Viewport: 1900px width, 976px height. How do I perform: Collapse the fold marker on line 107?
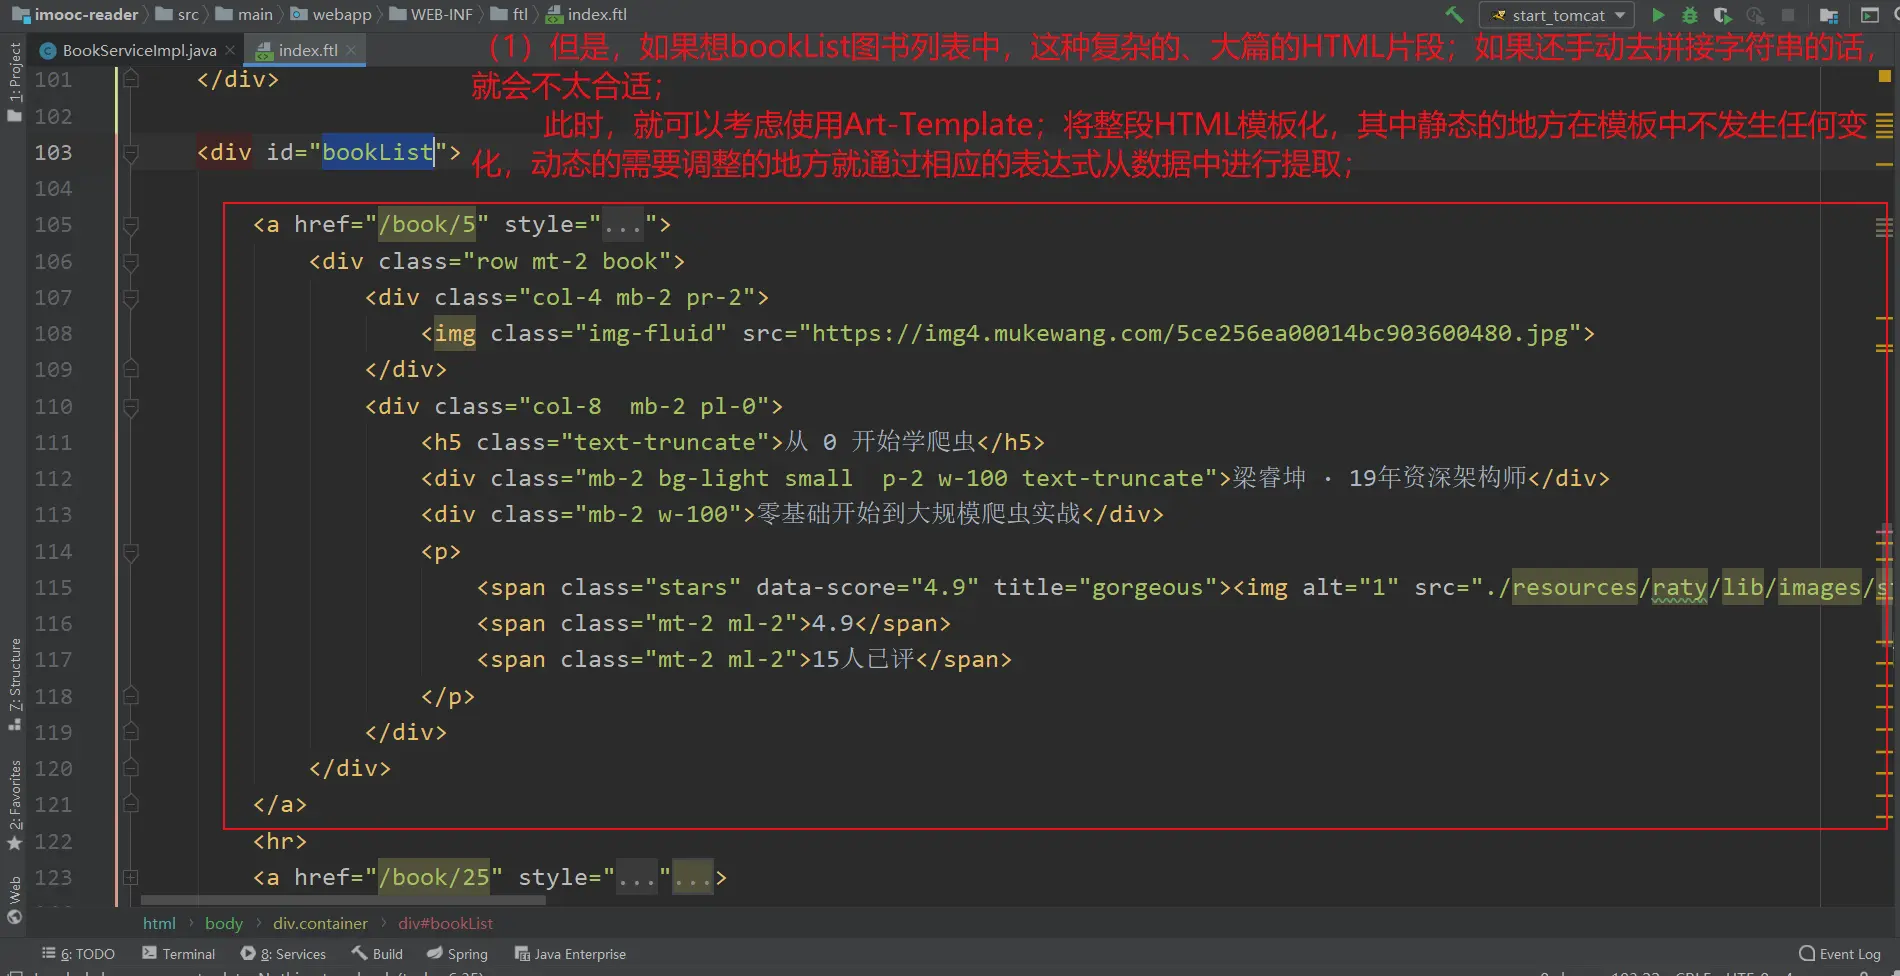pyautogui.click(x=130, y=298)
